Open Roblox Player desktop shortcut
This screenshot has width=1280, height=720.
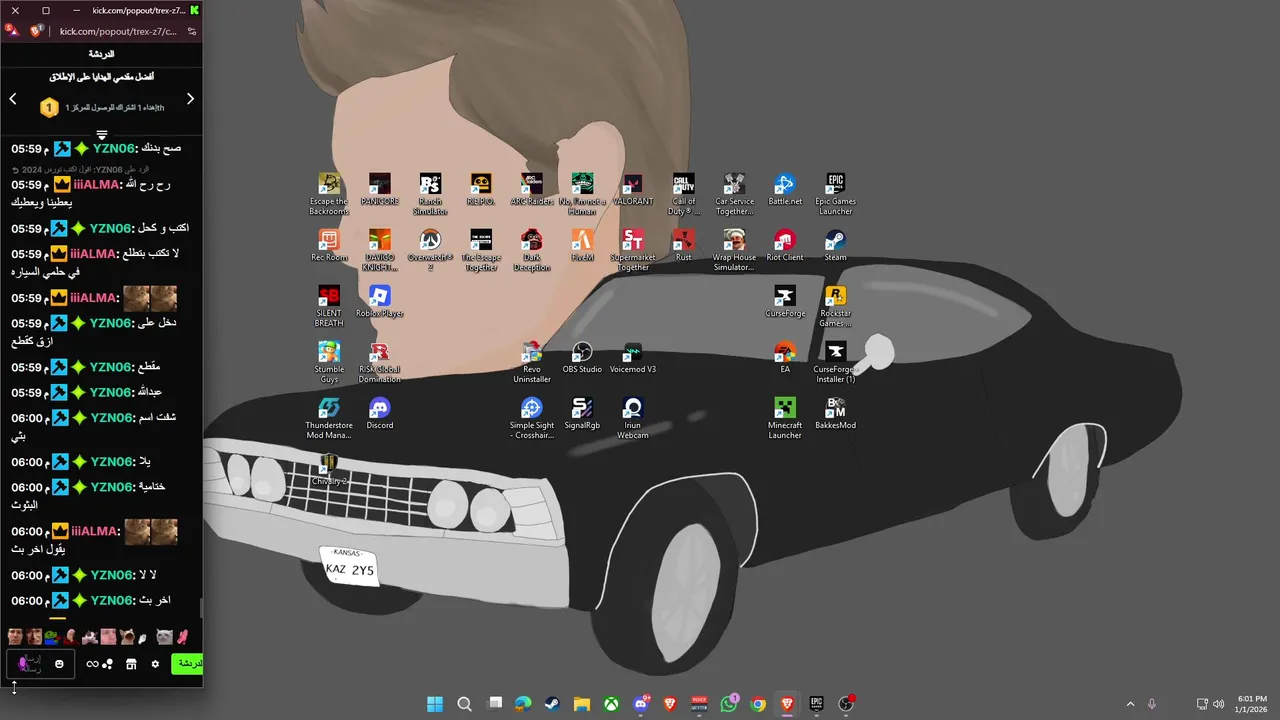click(380, 301)
